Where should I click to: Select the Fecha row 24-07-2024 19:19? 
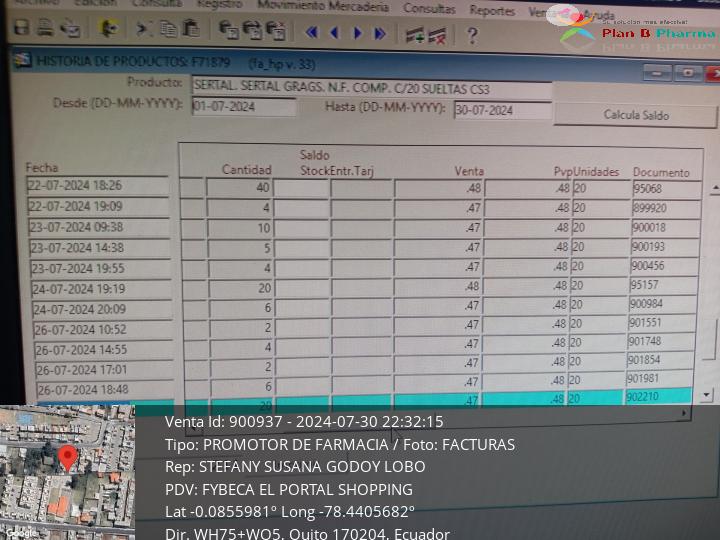[x=102, y=289]
